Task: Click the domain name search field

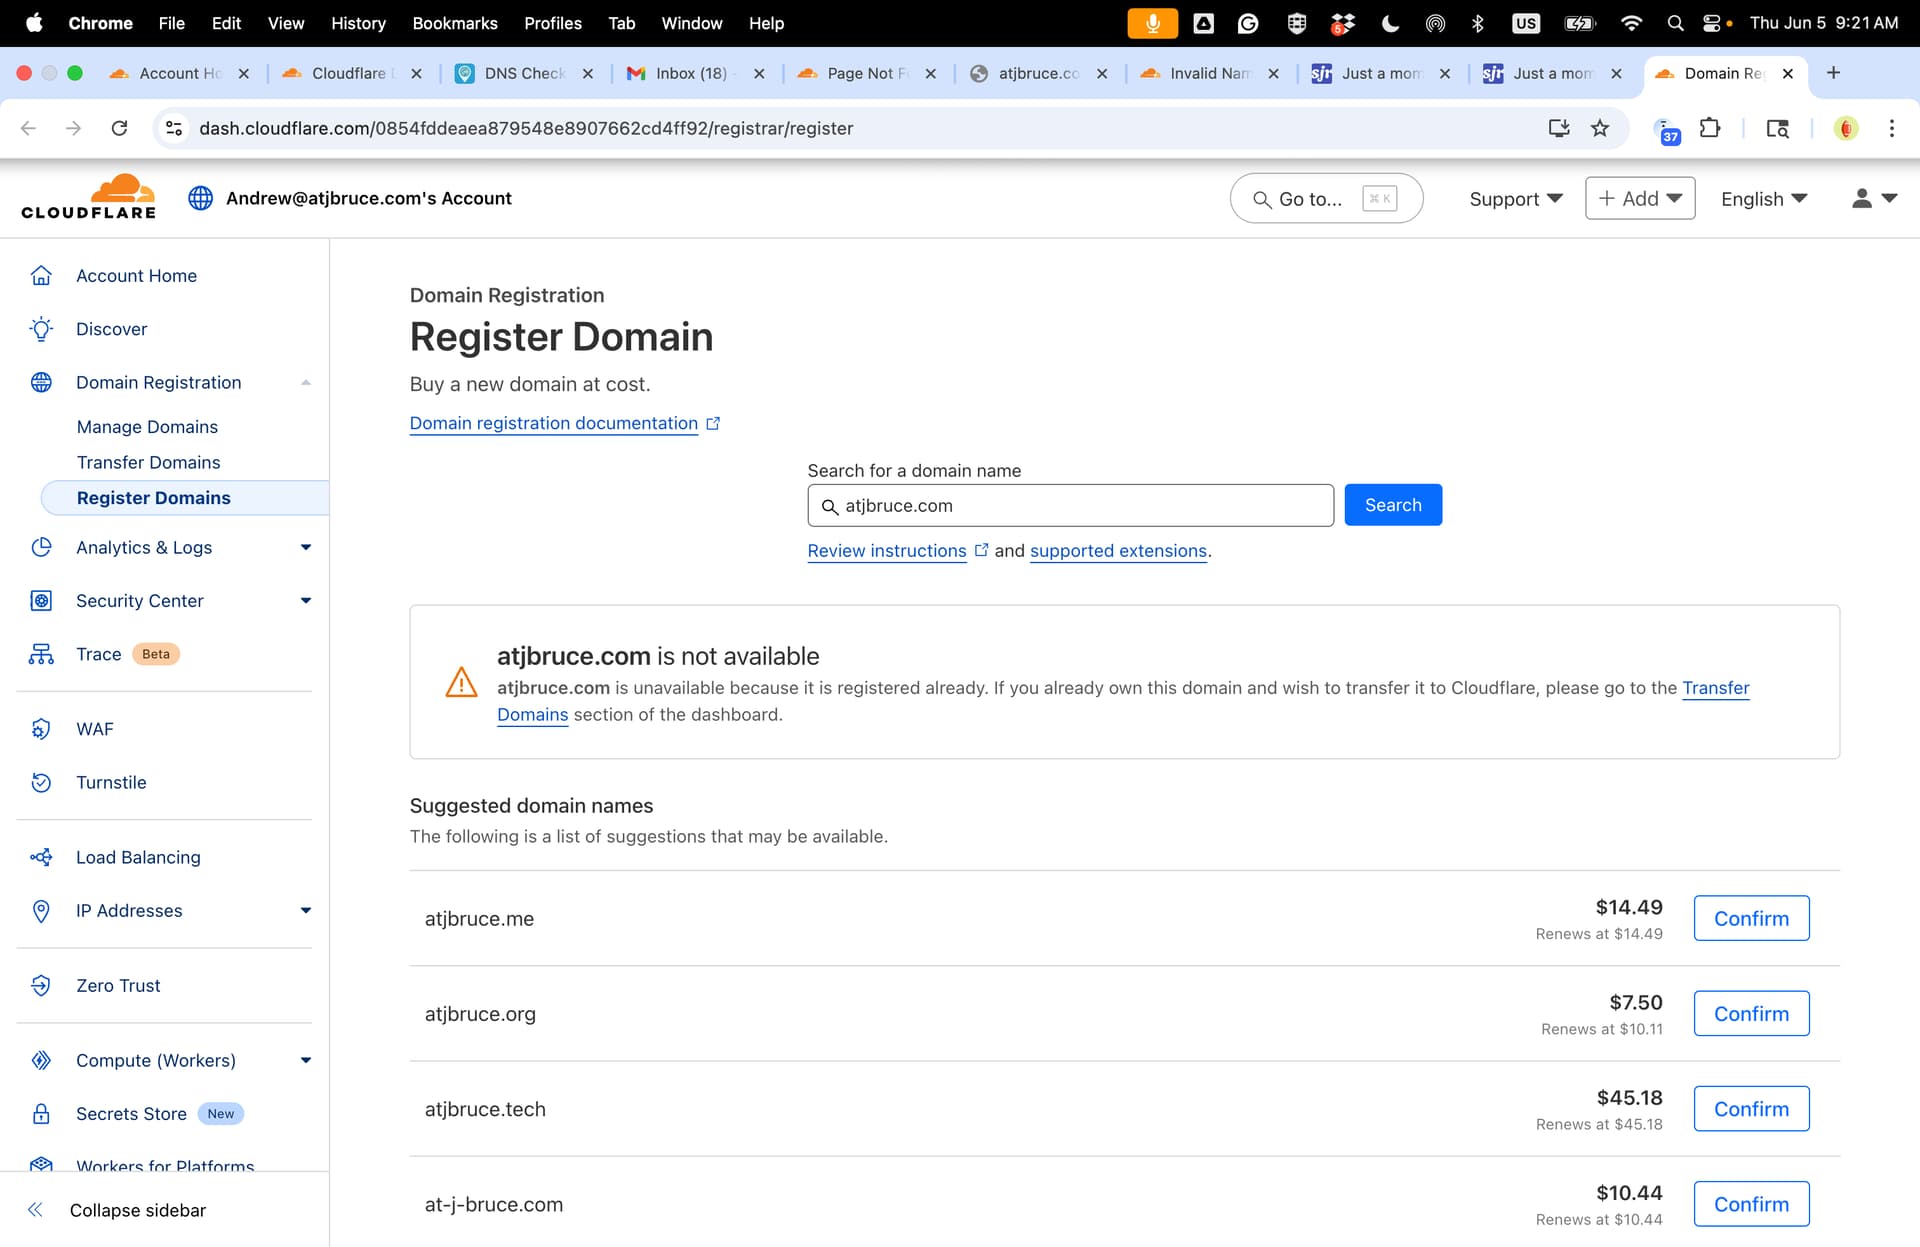Action: point(1070,505)
